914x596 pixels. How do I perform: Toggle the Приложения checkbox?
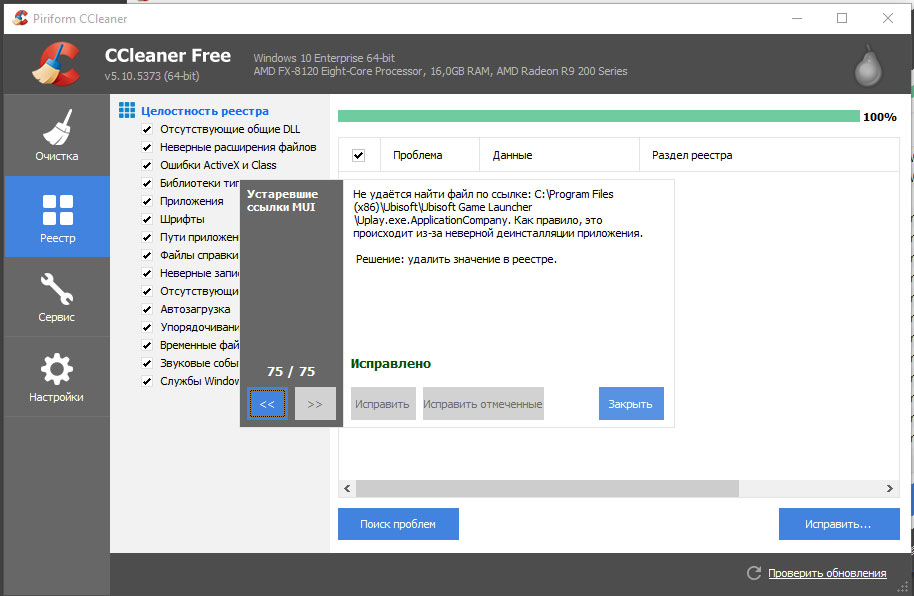pyautogui.click(x=147, y=202)
